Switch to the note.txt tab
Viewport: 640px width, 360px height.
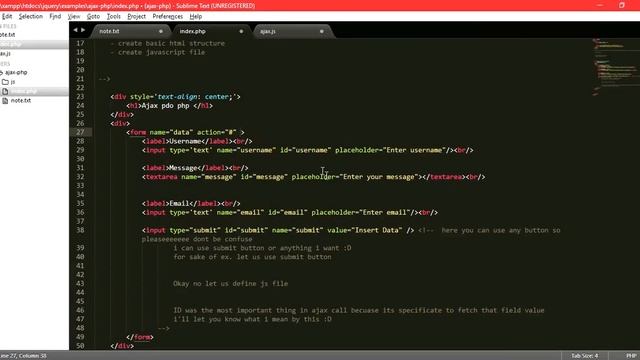pos(130,31)
